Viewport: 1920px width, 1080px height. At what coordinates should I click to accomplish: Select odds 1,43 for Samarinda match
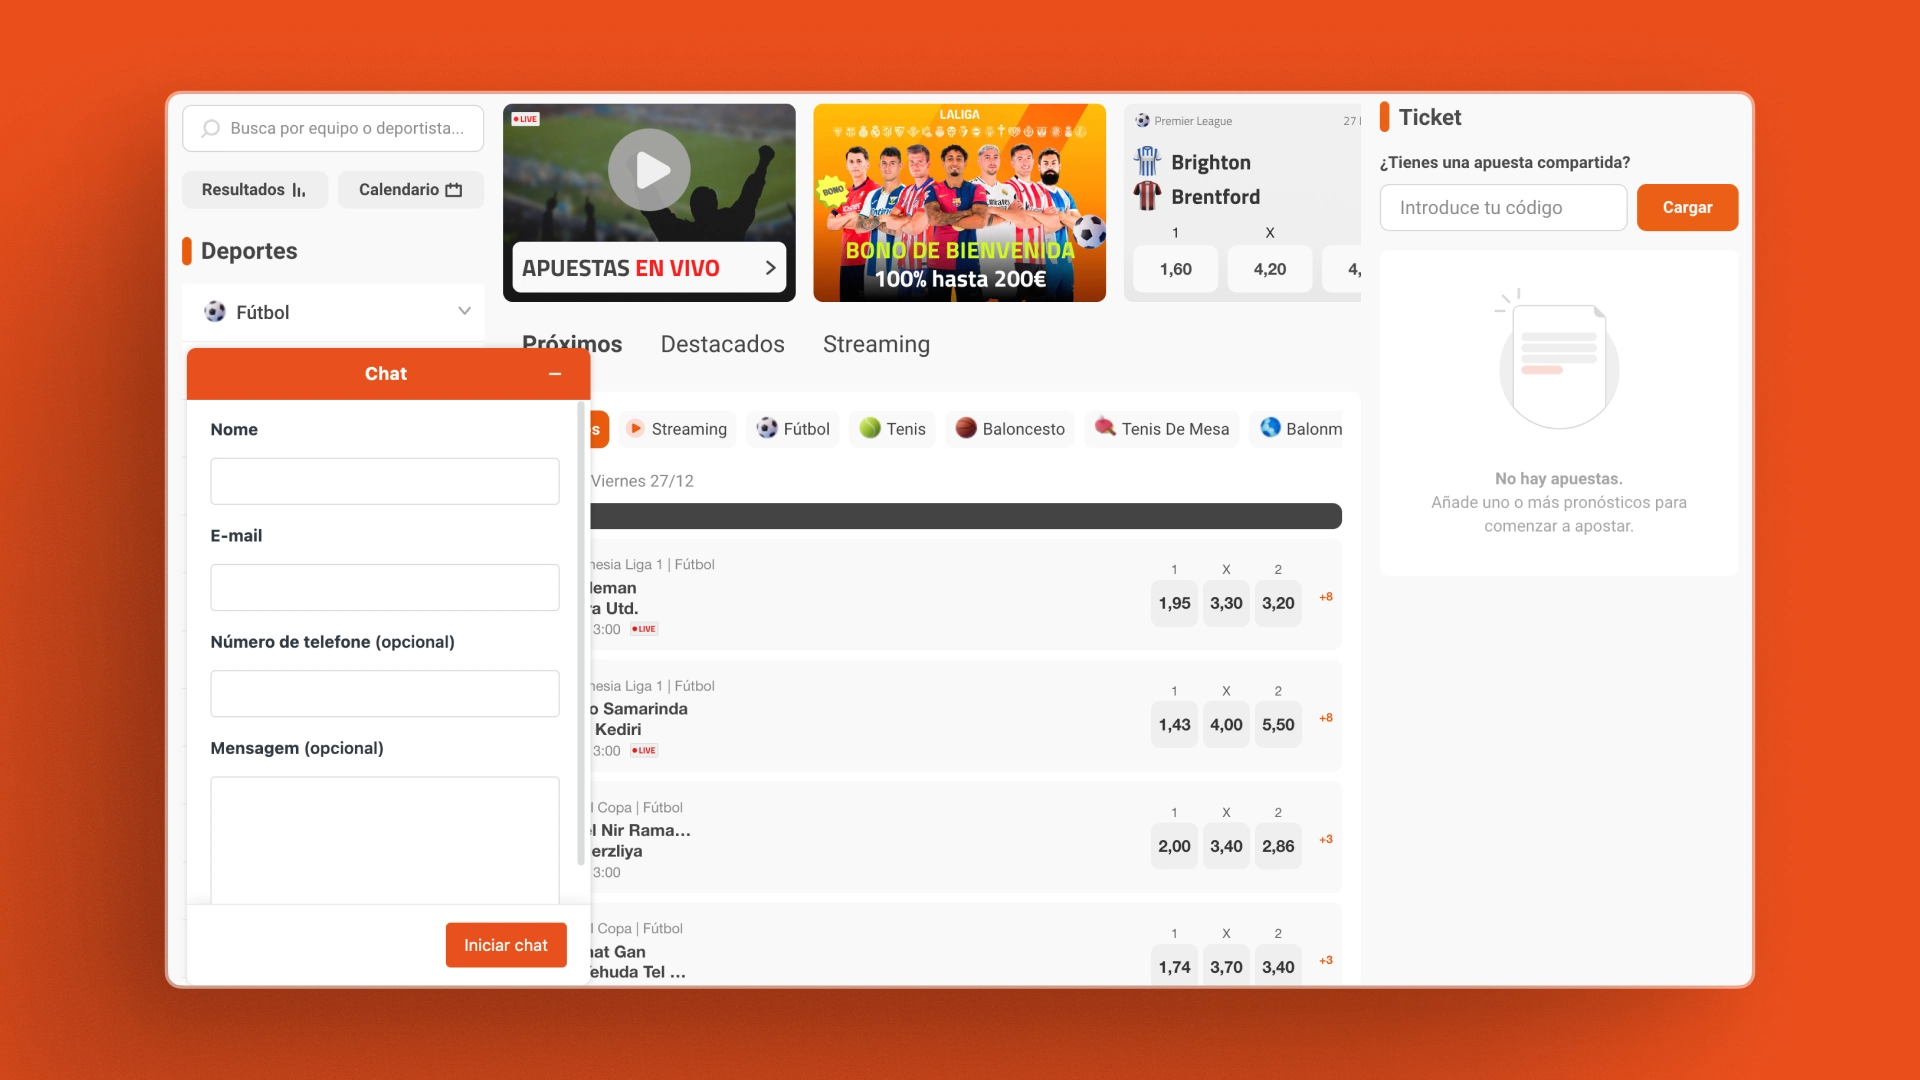pos(1174,725)
